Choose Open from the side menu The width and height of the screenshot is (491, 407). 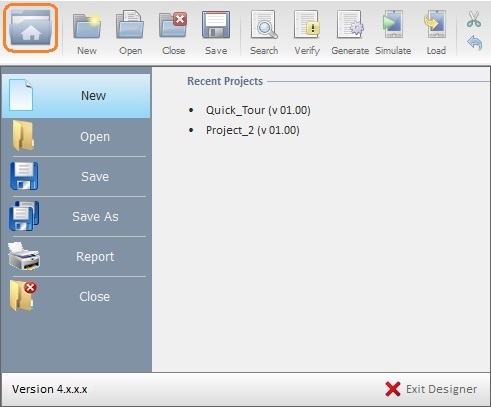pos(76,137)
